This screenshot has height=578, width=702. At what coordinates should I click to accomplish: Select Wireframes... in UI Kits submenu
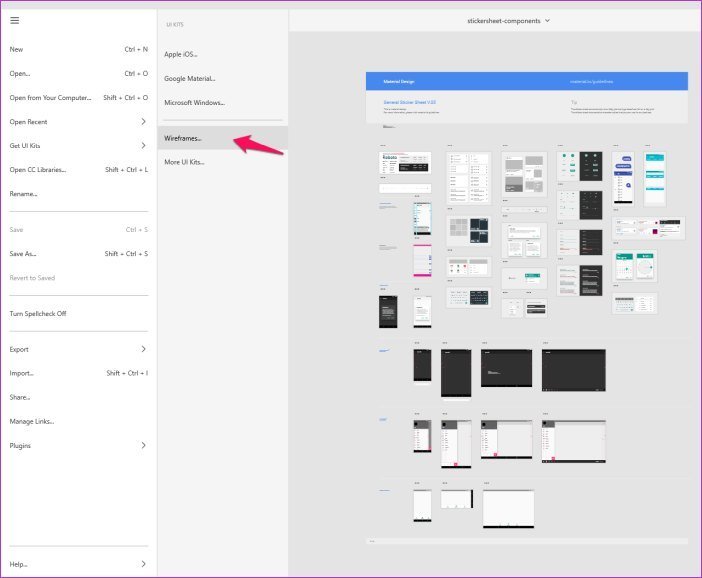coord(223,138)
